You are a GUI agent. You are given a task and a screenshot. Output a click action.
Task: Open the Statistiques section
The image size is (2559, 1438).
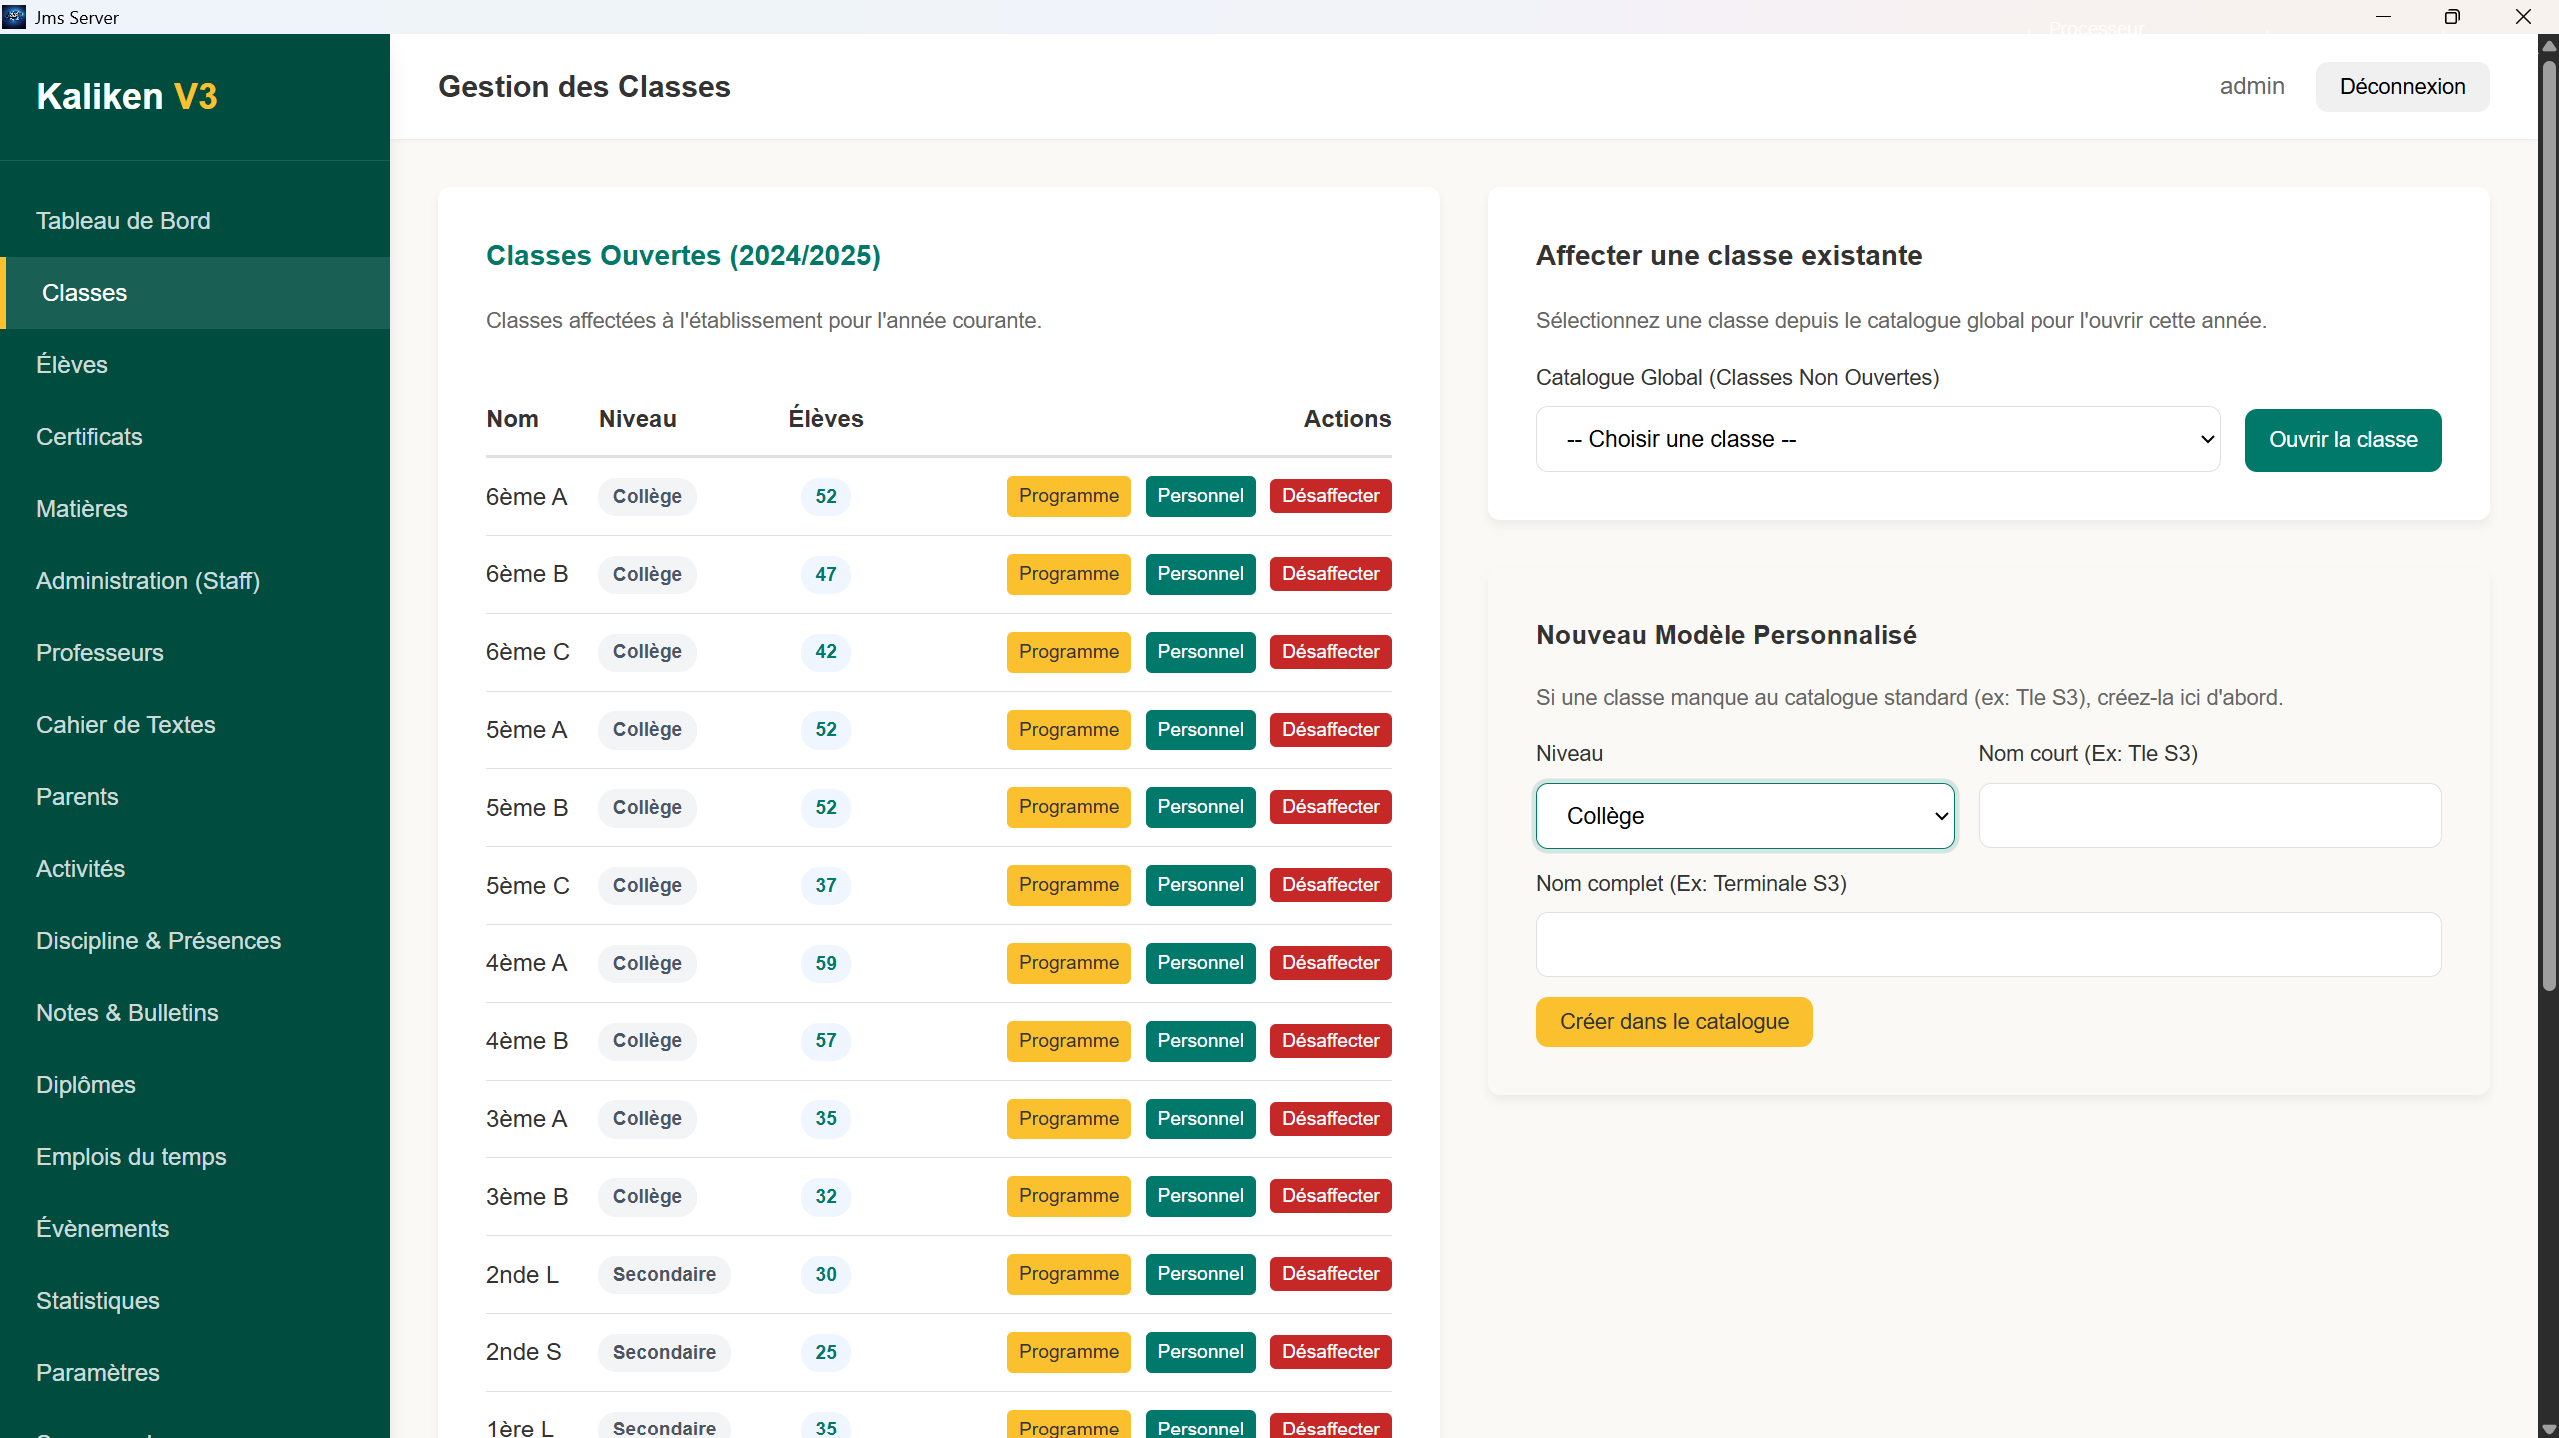[x=97, y=1300]
